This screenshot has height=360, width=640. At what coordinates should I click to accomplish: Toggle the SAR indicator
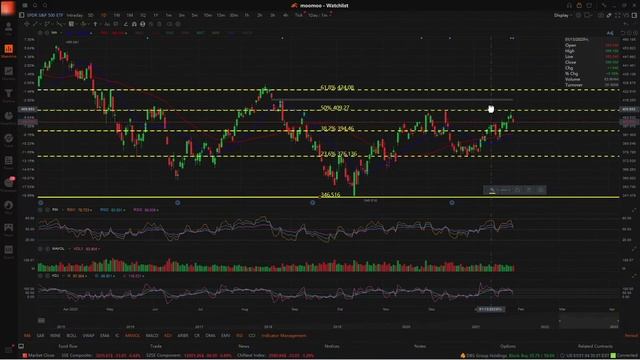(x=40, y=336)
